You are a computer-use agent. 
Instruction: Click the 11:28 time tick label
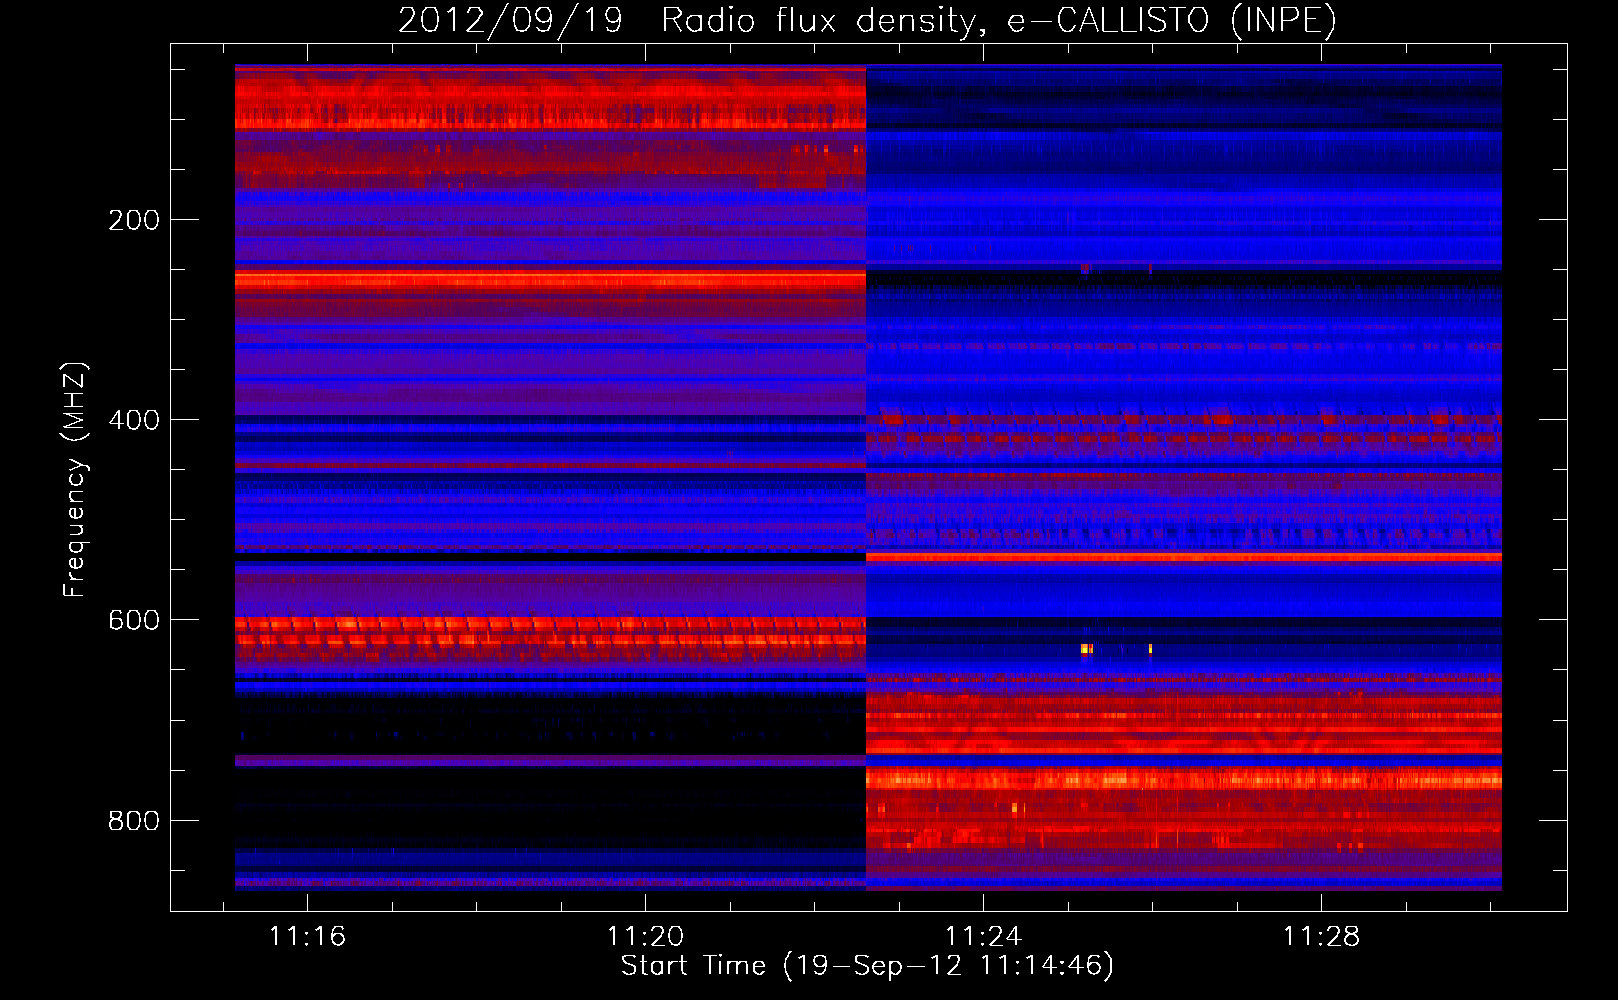1321,936
